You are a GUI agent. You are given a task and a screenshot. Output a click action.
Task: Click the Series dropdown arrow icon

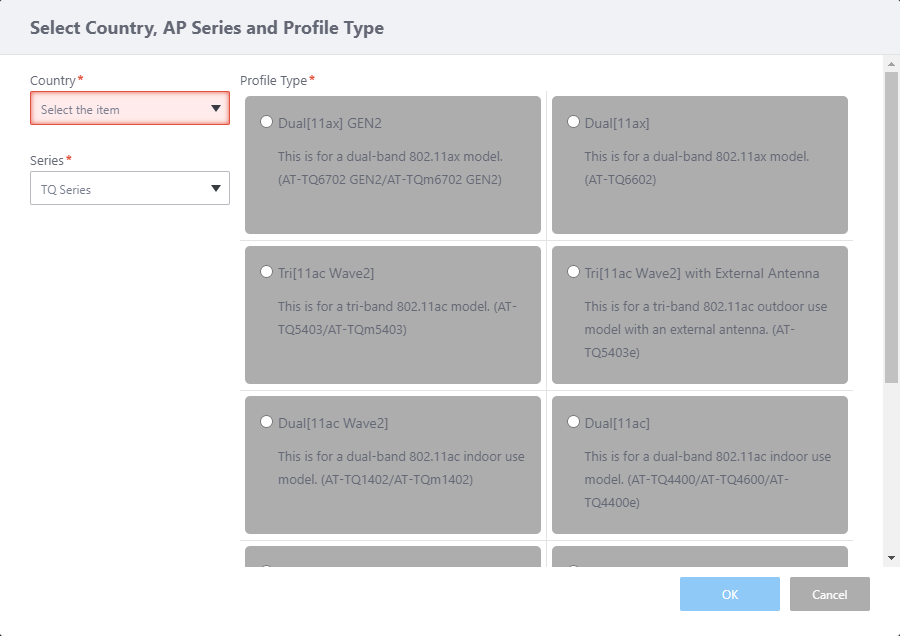(216, 189)
